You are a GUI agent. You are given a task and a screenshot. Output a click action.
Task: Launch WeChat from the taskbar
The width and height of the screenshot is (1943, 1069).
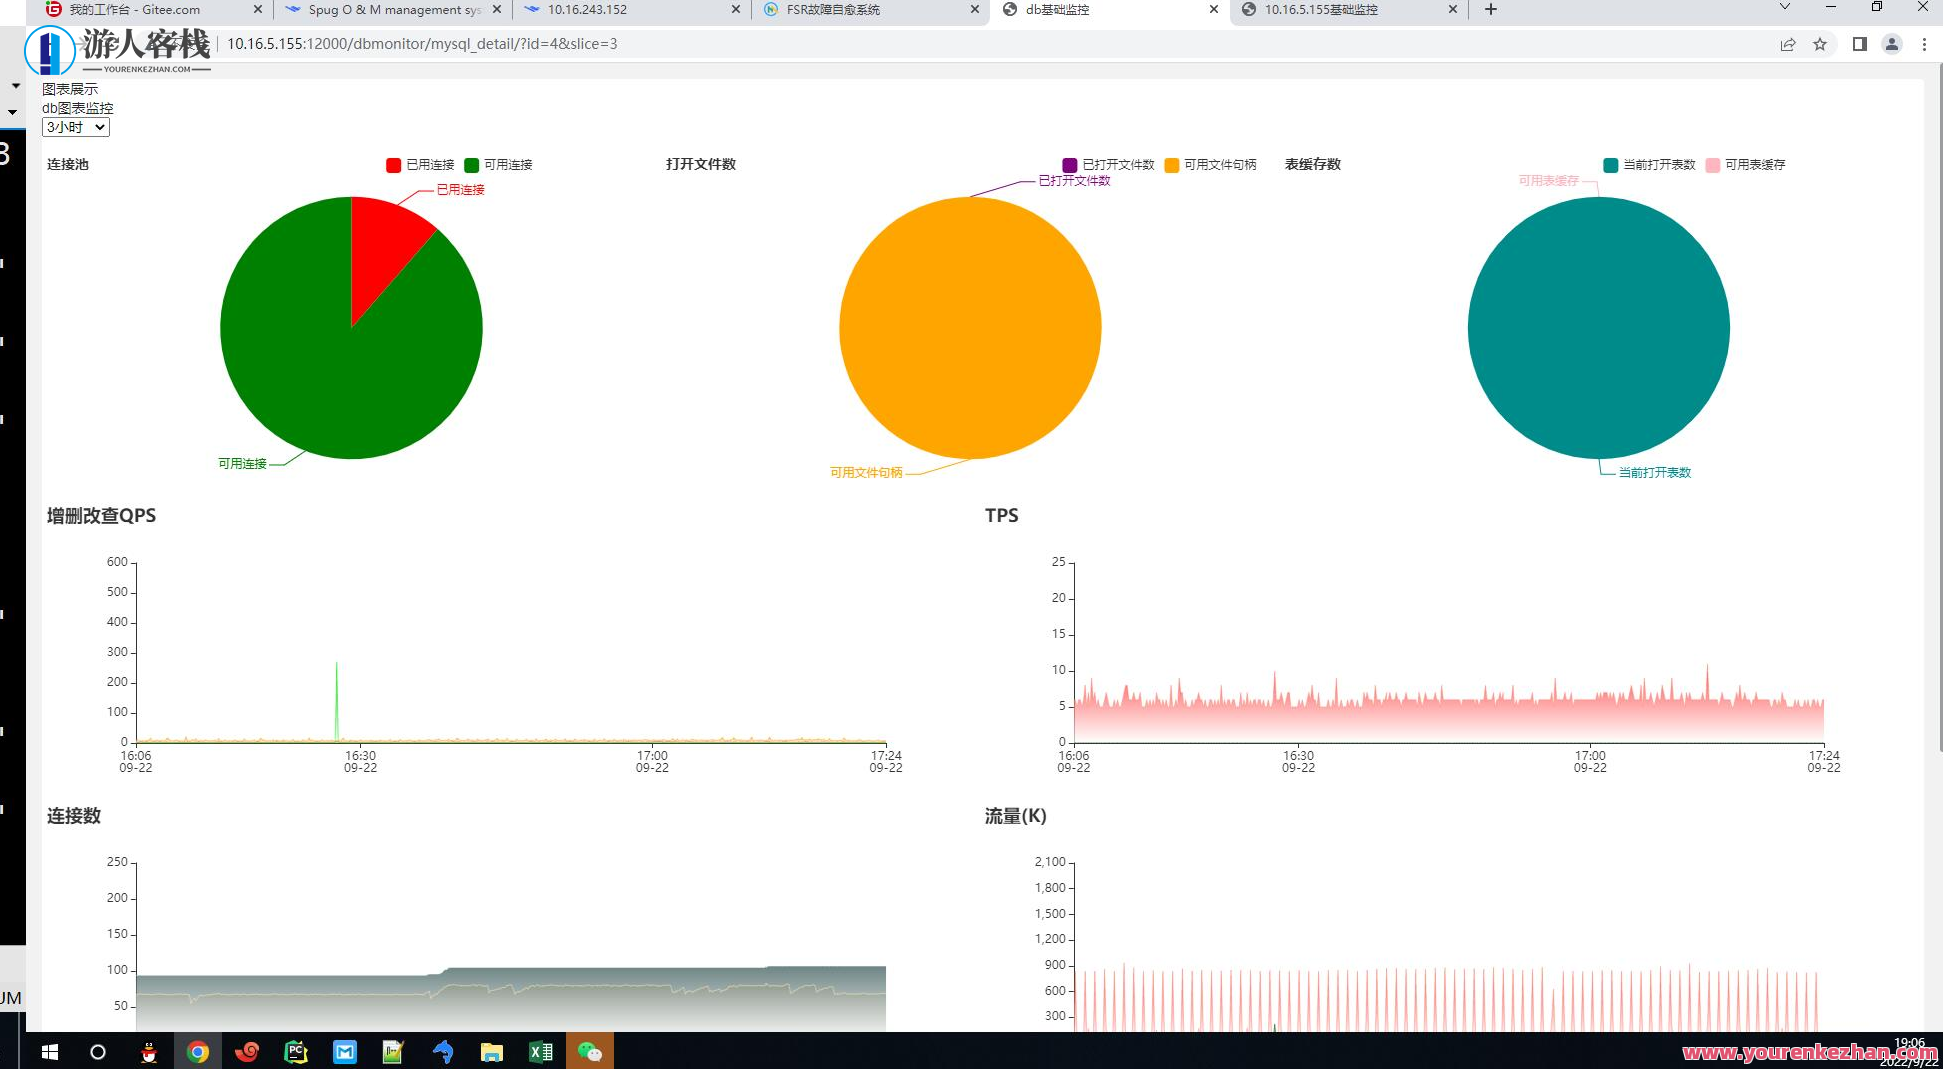[x=590, y=1052]
